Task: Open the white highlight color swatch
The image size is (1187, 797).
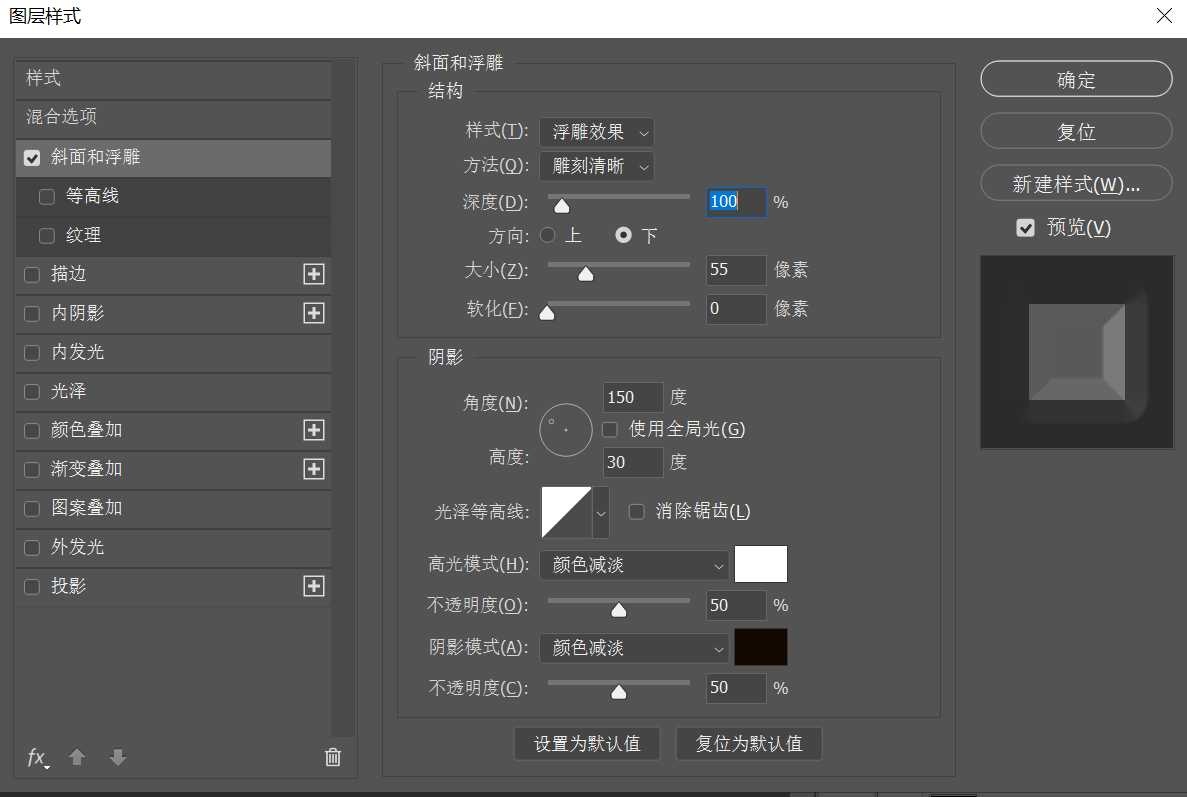Action: 761,565
